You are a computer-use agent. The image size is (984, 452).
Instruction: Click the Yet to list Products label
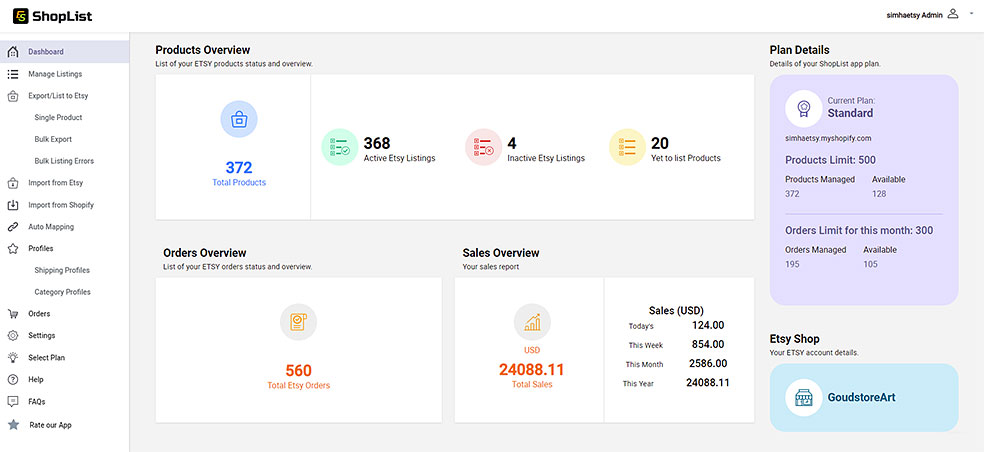[x=686, y=158]
